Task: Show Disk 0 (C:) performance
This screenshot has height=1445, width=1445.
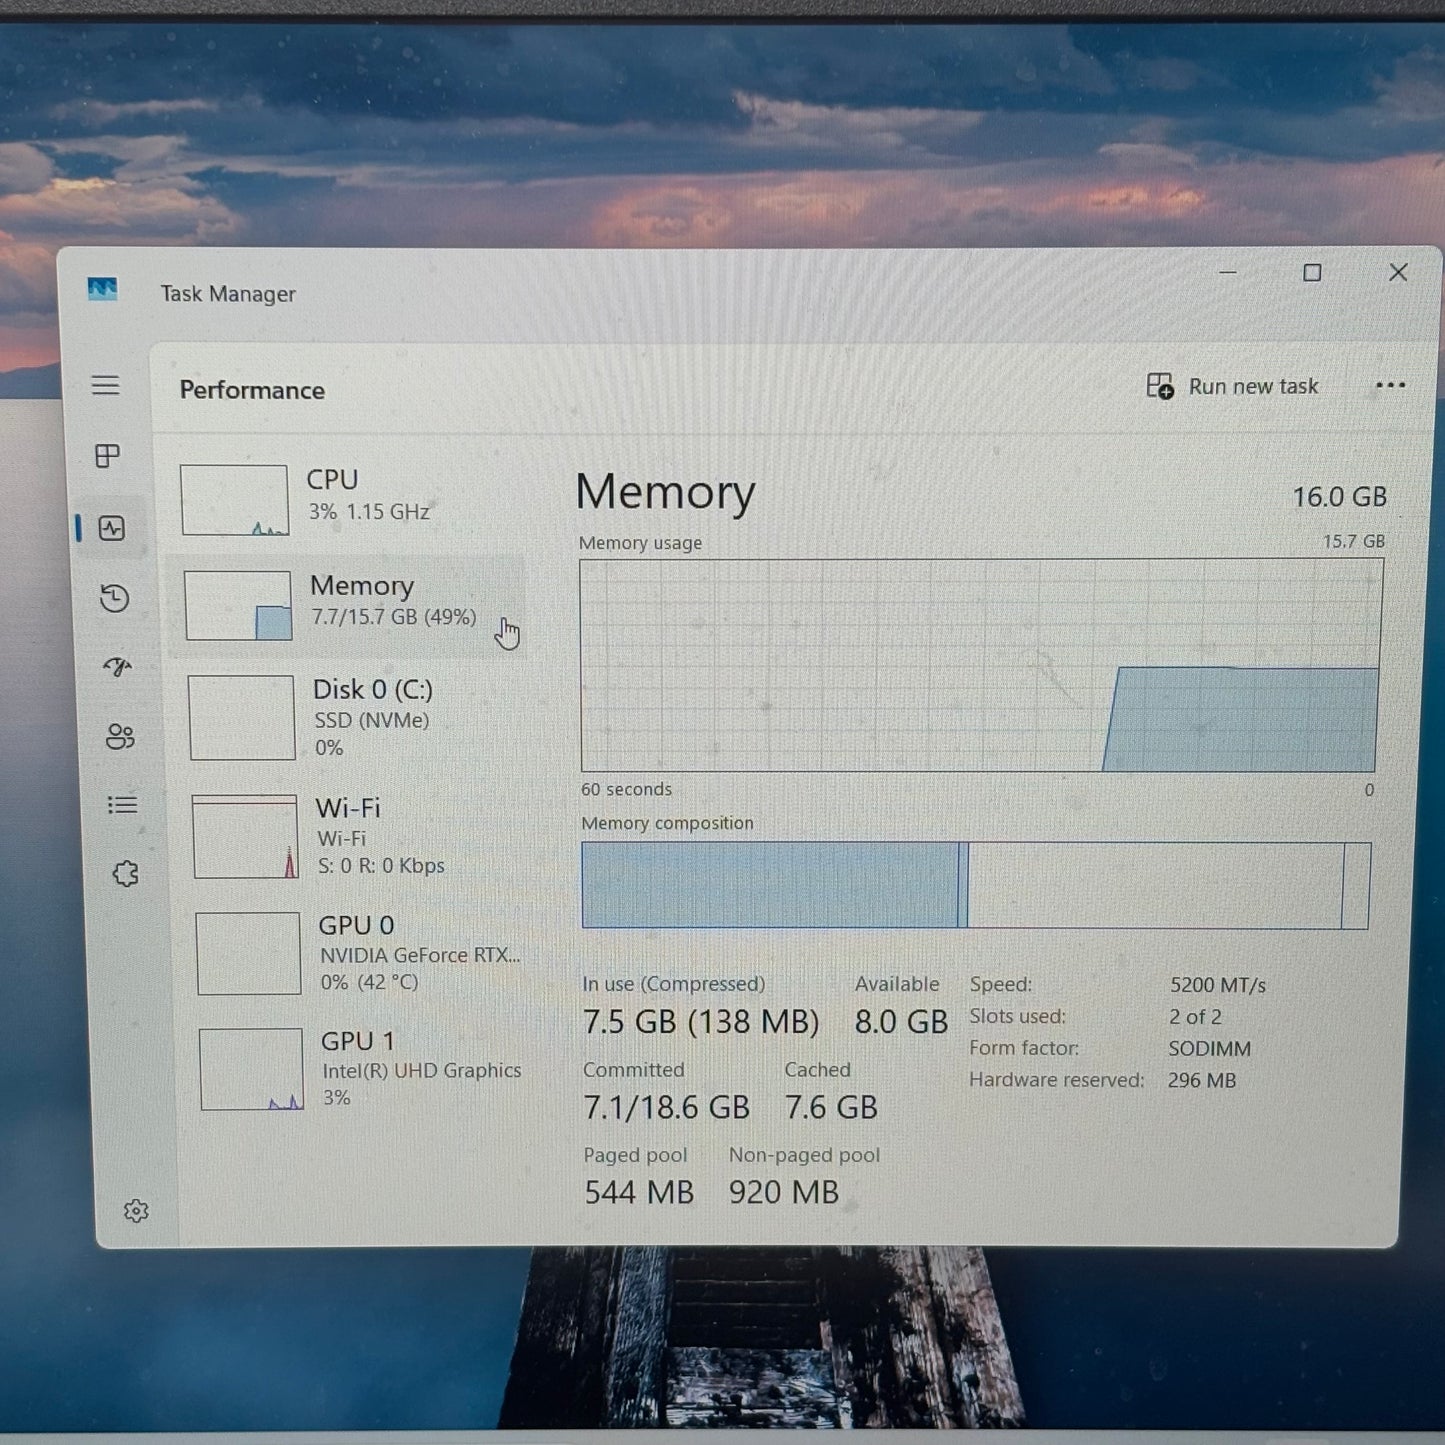Action: tap(350, 717)
